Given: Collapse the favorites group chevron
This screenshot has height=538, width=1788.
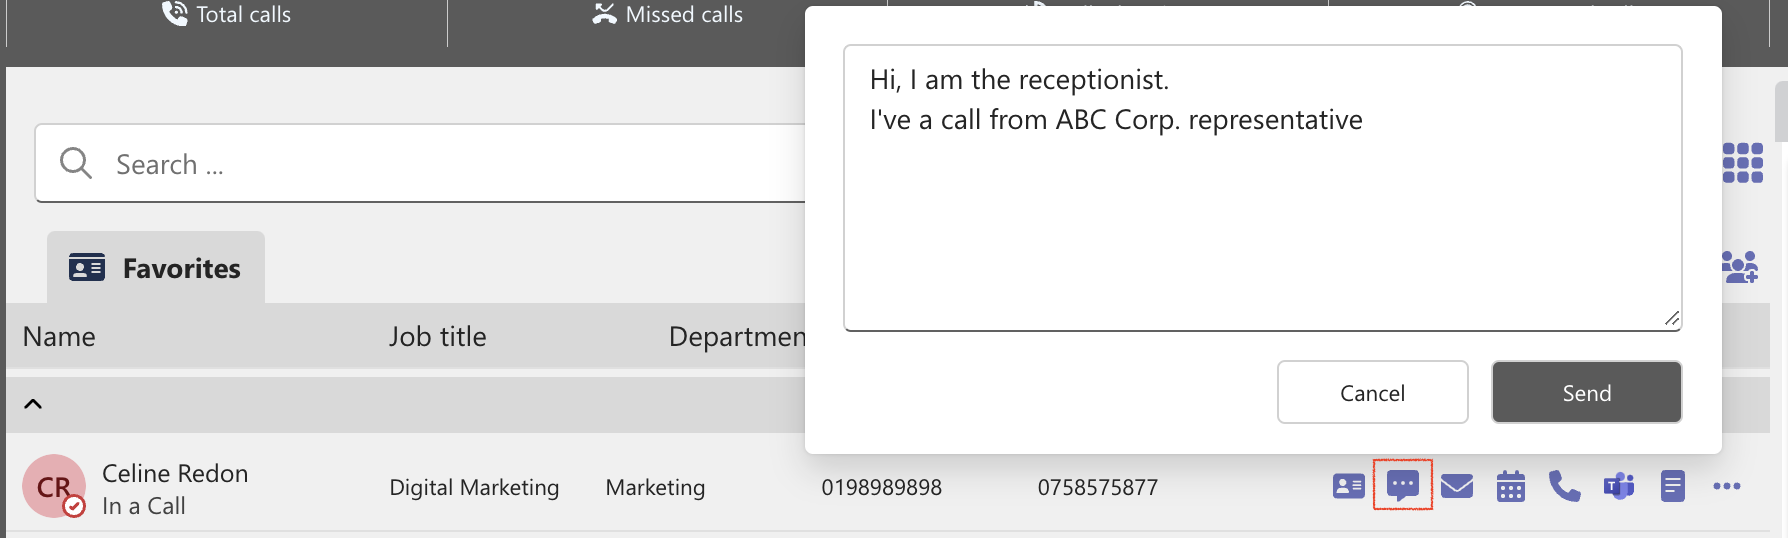Looking at the screenshot, I should click(33, 404).
